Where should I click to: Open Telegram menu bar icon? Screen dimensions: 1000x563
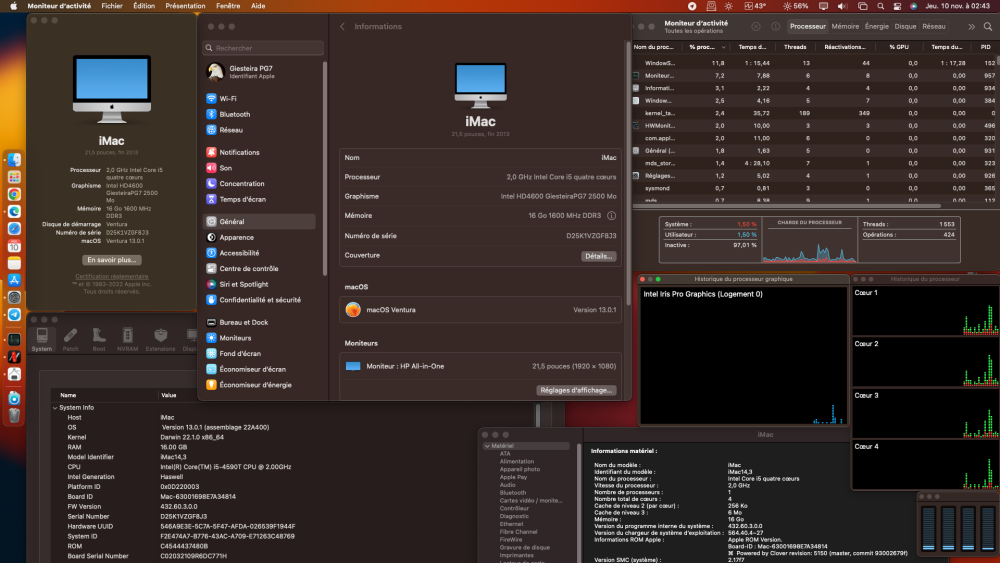point(692,6)
